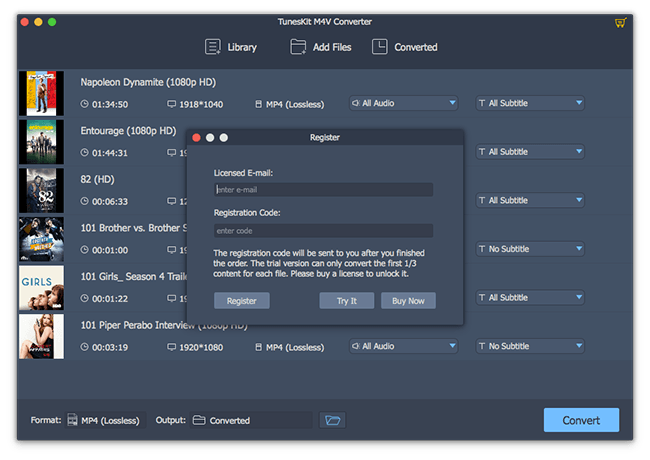Switch to the Converted tab label
The image size is (650, 460).
pos(416,47)
